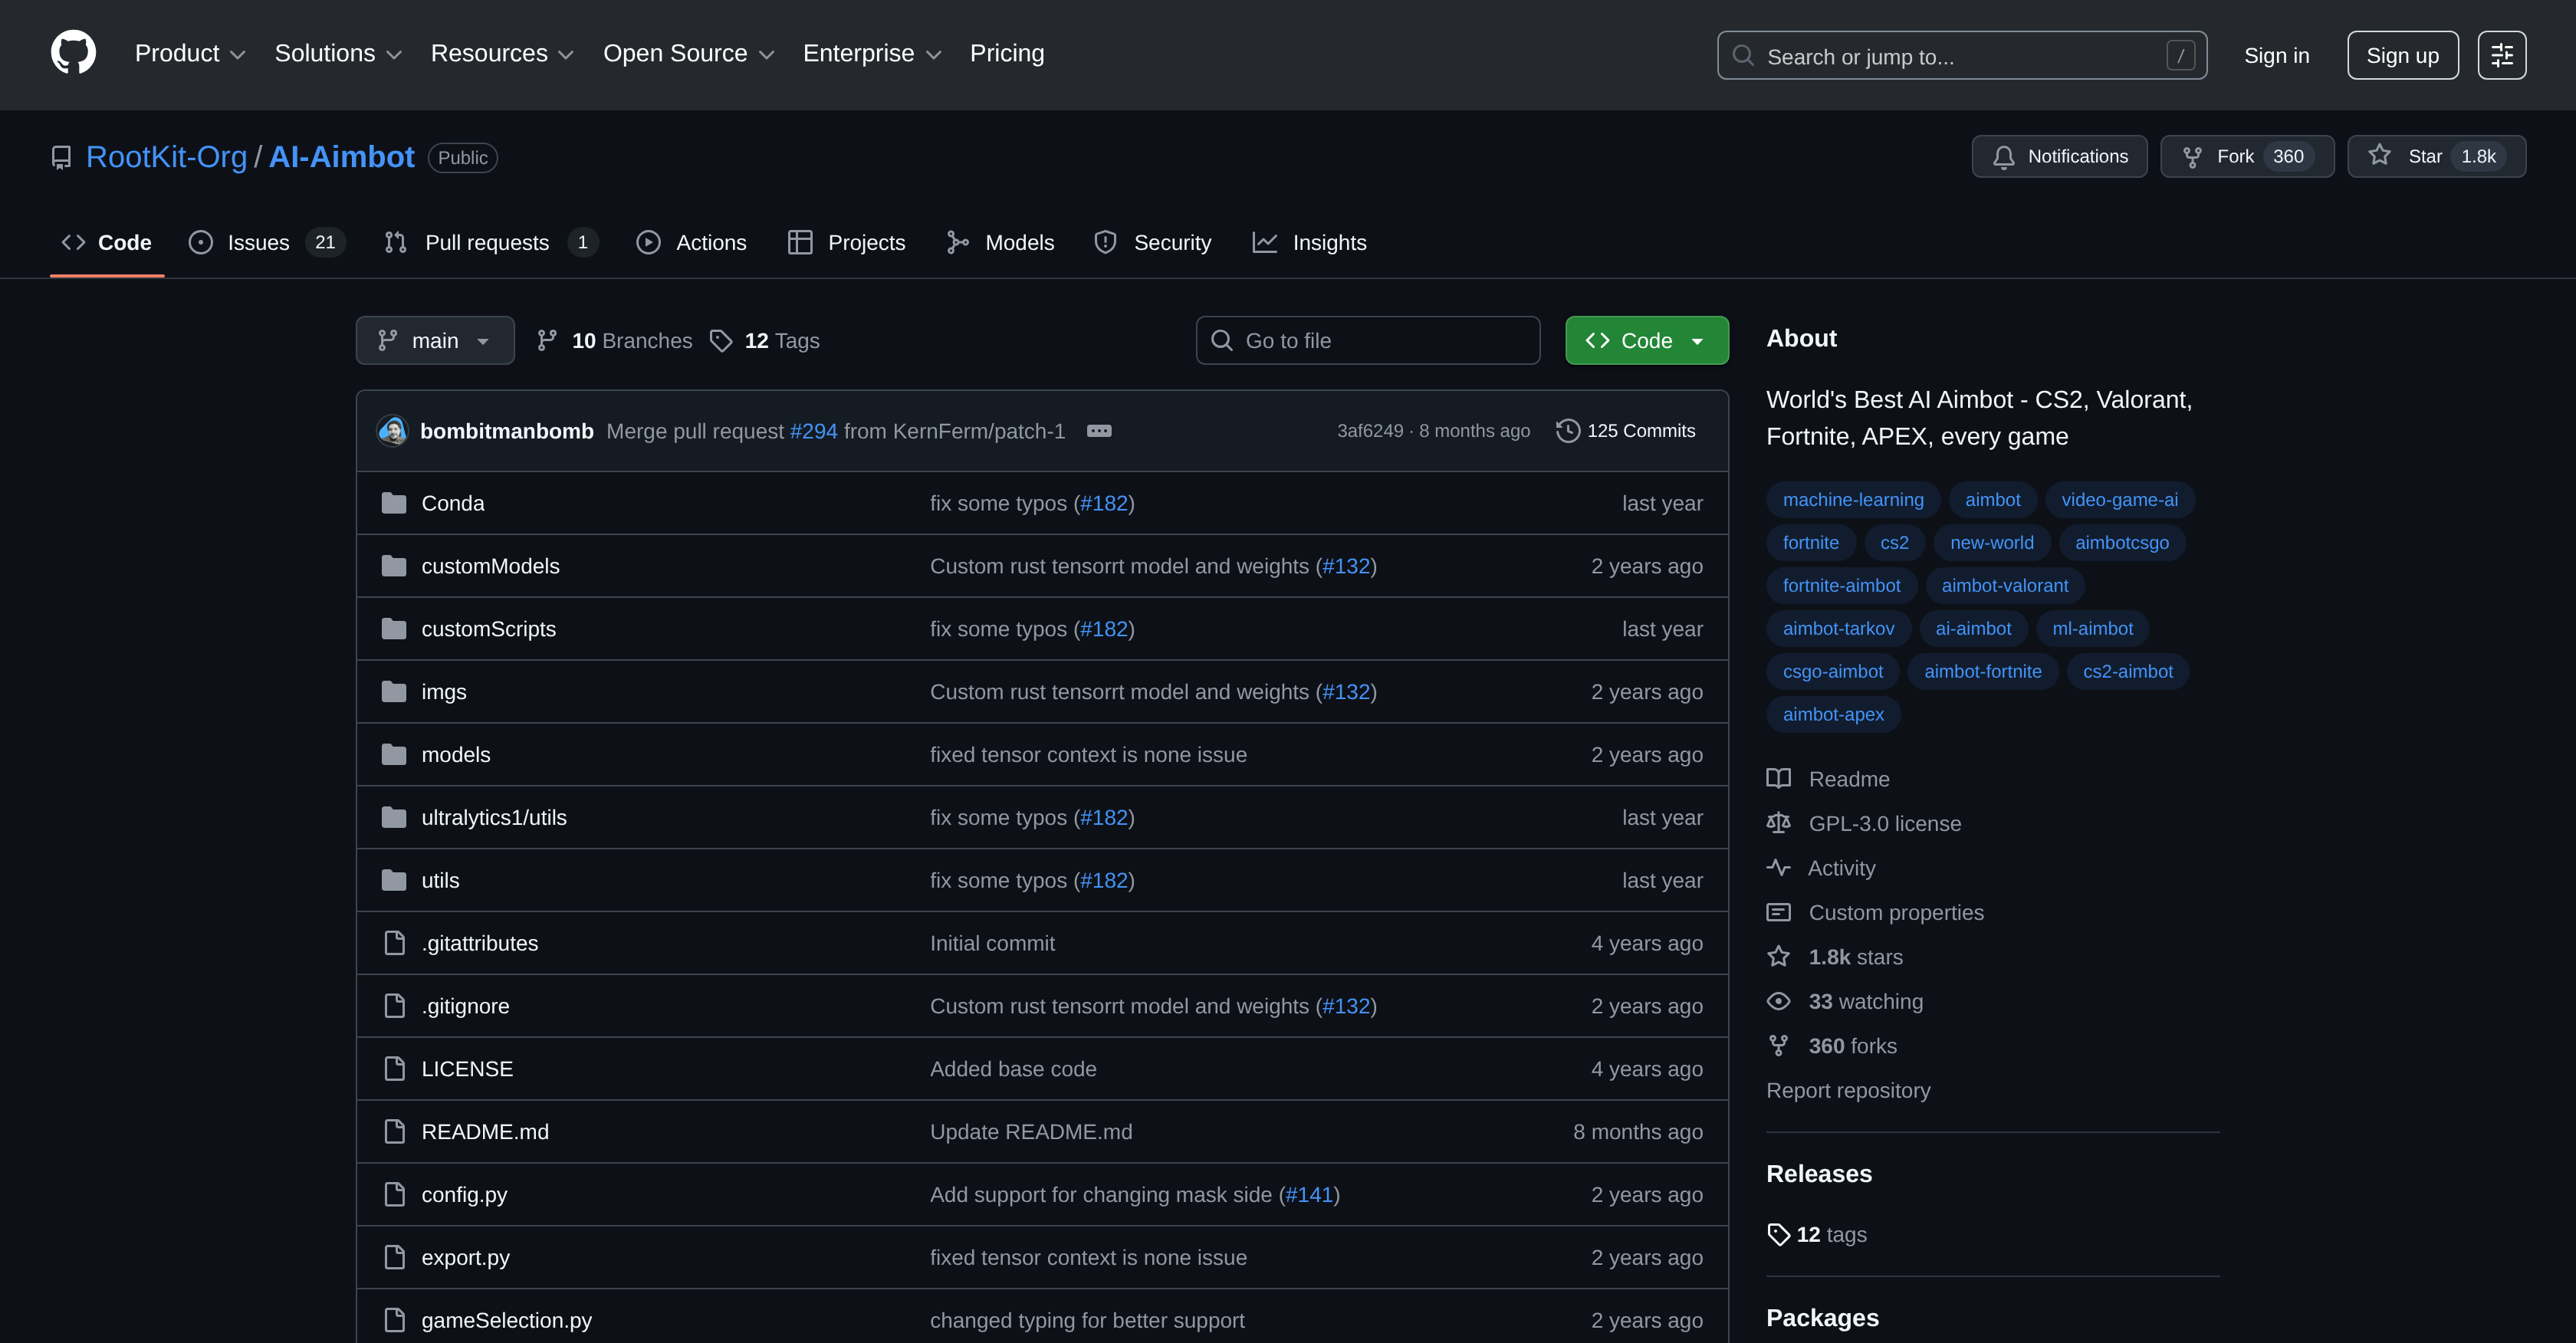Click the Go to file search field
The width and height of the screenshot is (2576, 1343).
(x=1368, y=340)
